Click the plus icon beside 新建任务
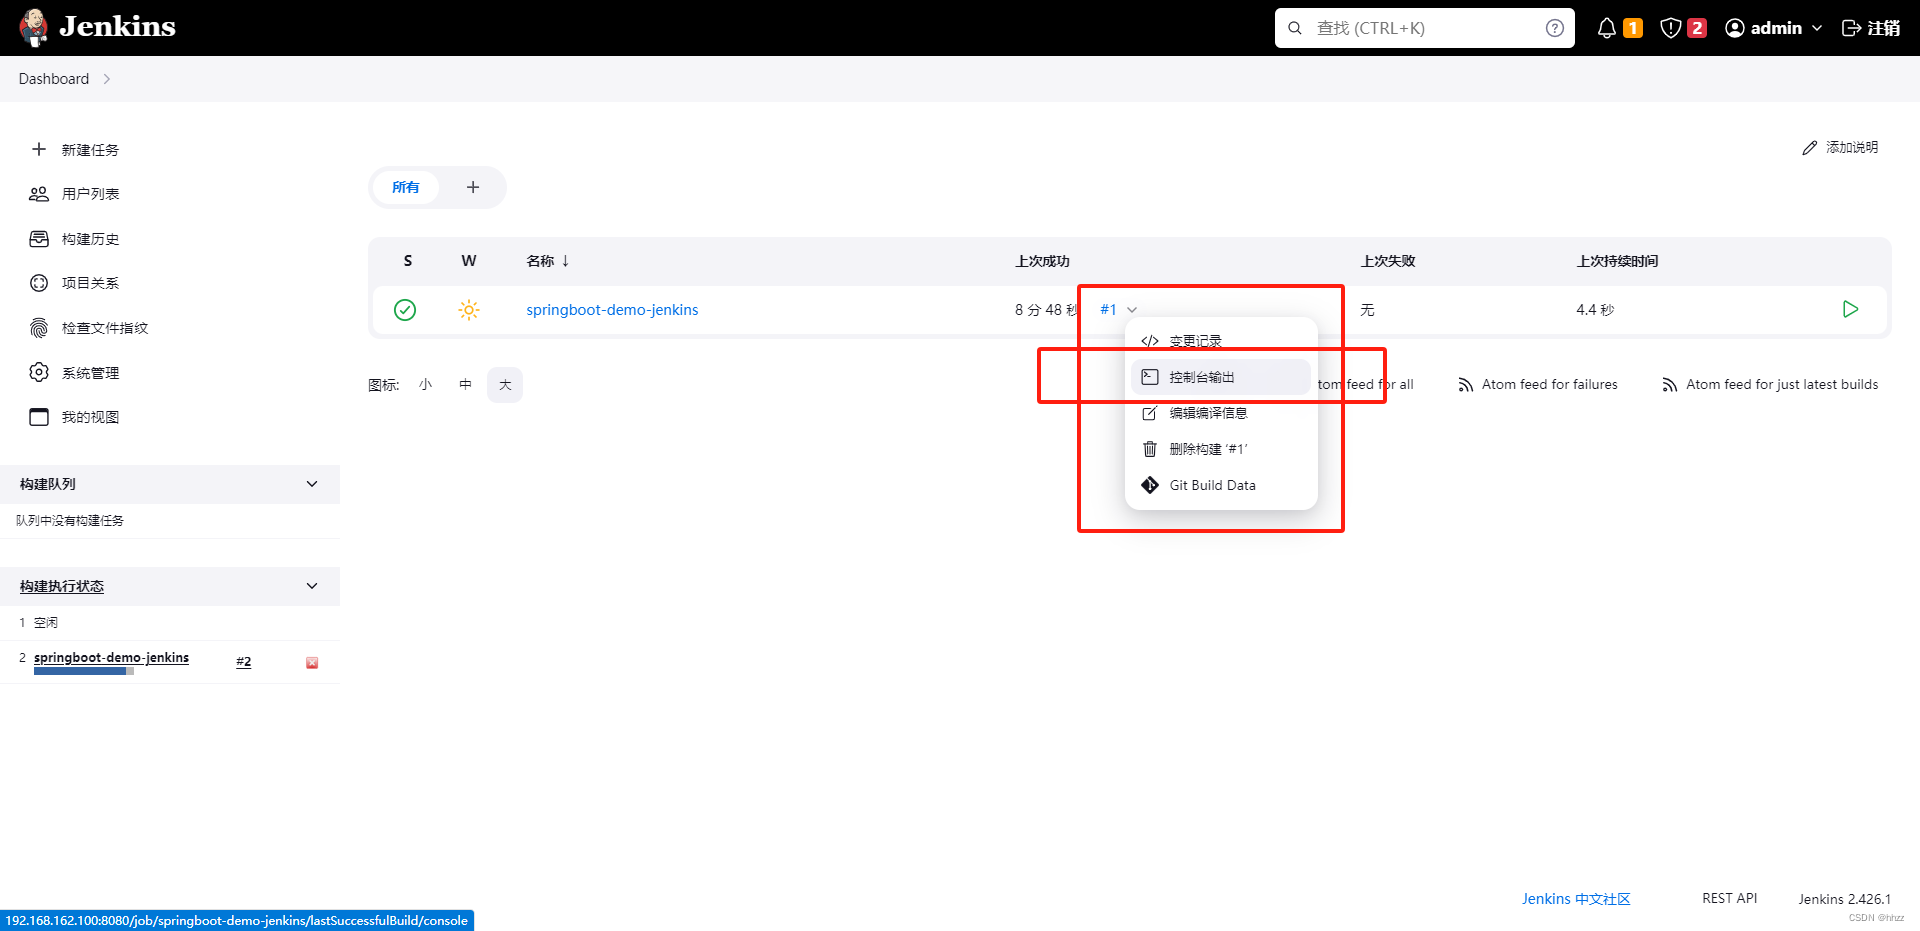Screen dimensions: 1920x931 (39, 149)
